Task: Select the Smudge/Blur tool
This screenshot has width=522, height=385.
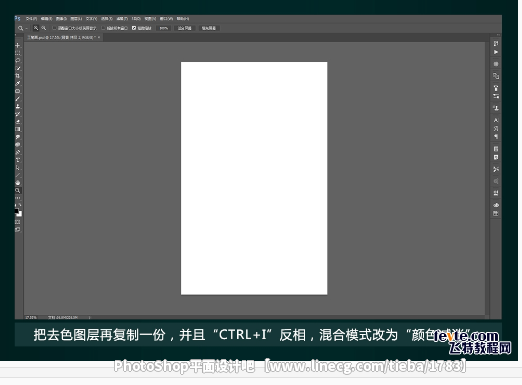Action: (x=18, y=137)
